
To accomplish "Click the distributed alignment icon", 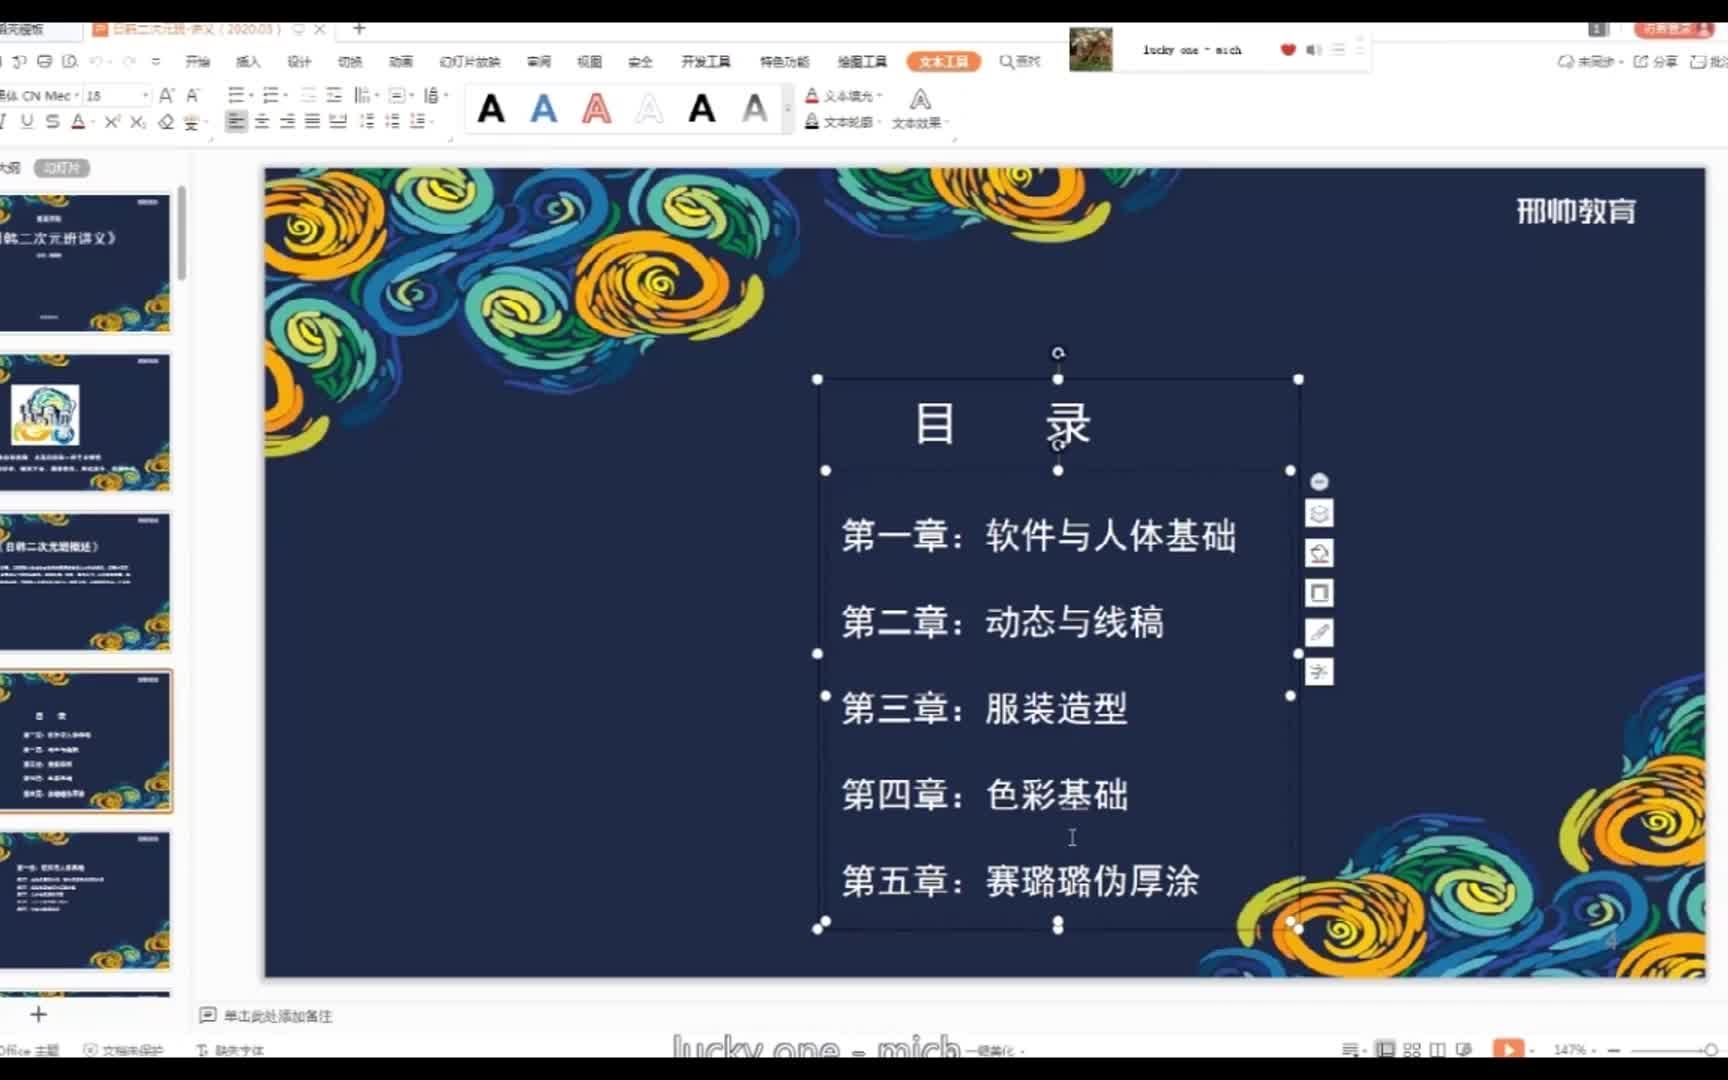I will pos(338,122).
